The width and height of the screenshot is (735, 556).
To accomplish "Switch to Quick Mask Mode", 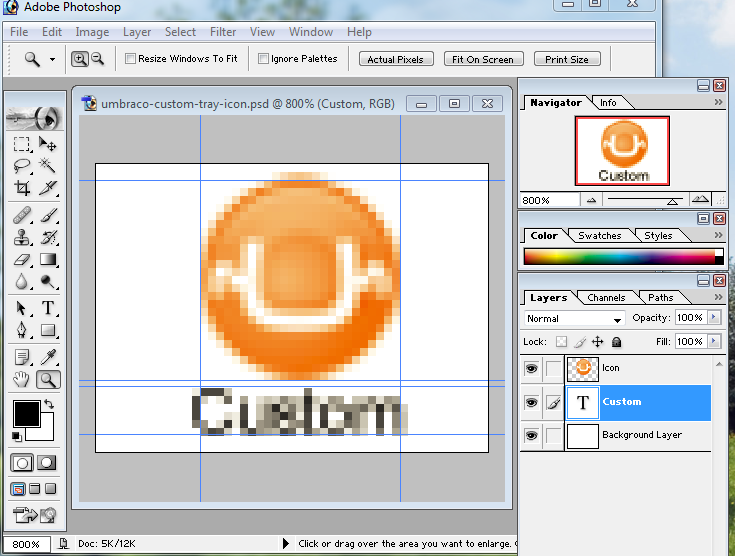I will 46,463.
